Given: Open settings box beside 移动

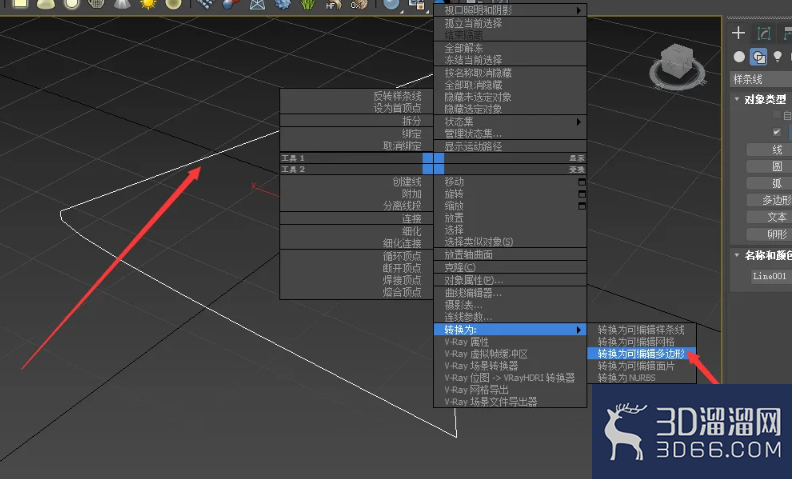Looking at the screenshot, I should pyautogui.click(x=582, y=182).
